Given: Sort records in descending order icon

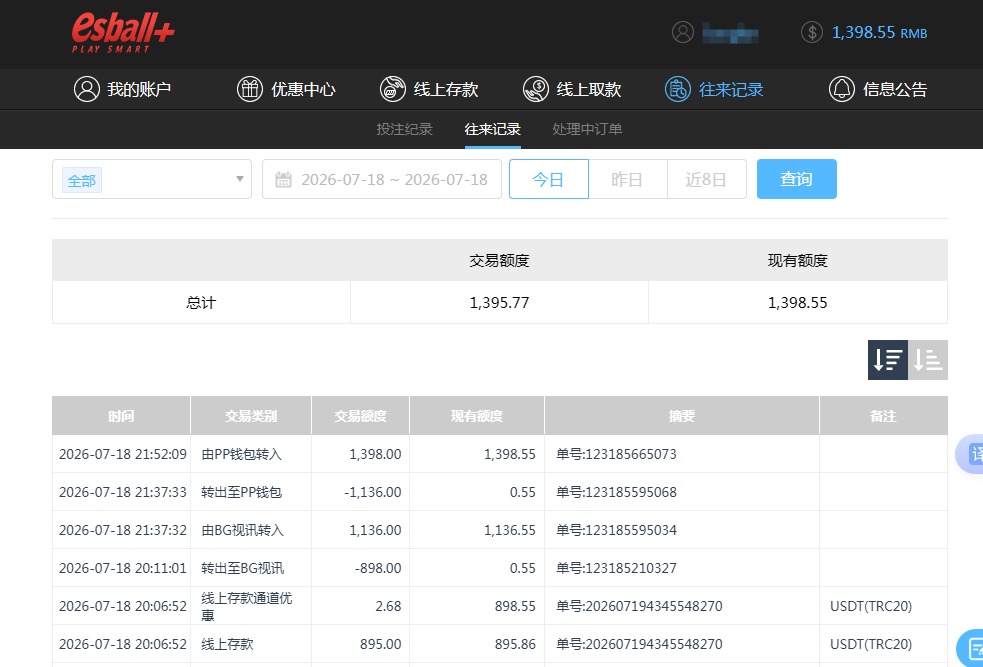Looking at the screenshot, I should tap(888, 360).
